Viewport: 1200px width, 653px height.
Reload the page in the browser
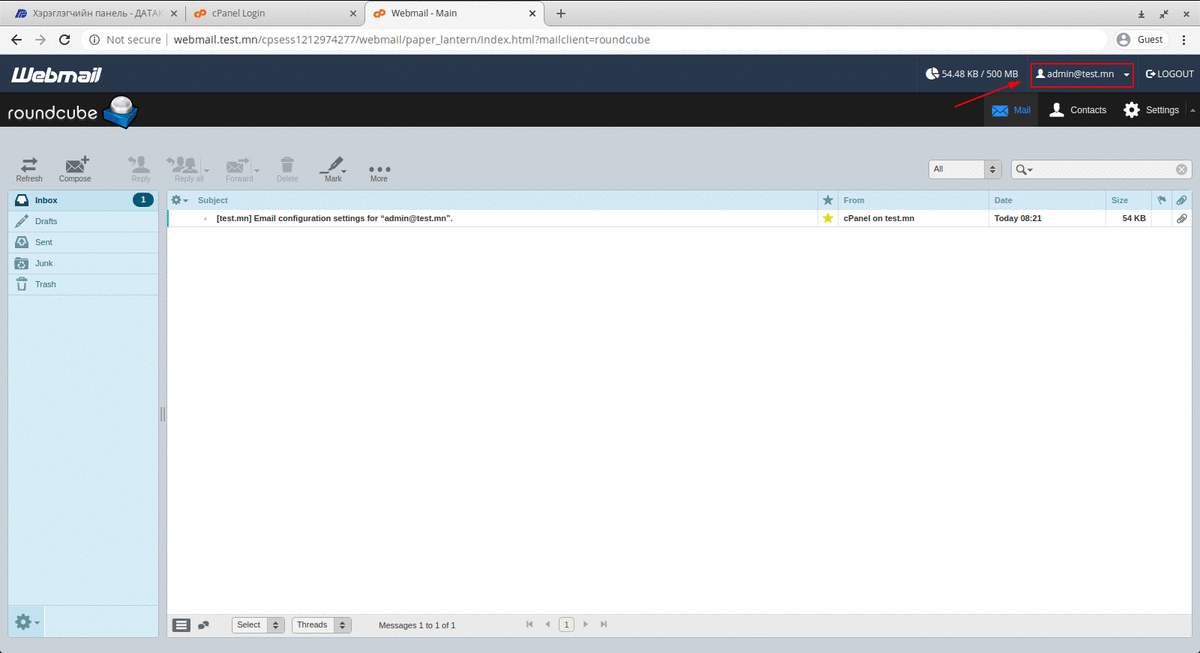click(65, 40)
